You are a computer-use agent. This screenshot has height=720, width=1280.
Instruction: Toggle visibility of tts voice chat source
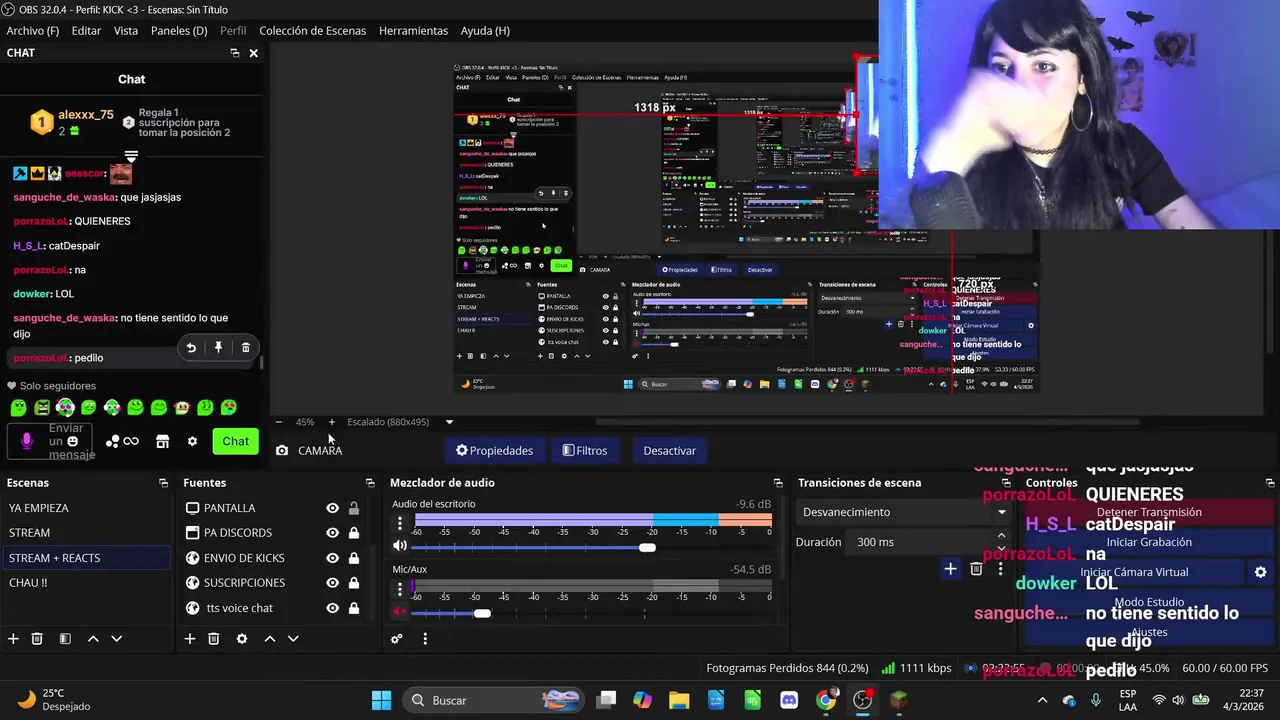pyautogui.click(x=332, y=608)
